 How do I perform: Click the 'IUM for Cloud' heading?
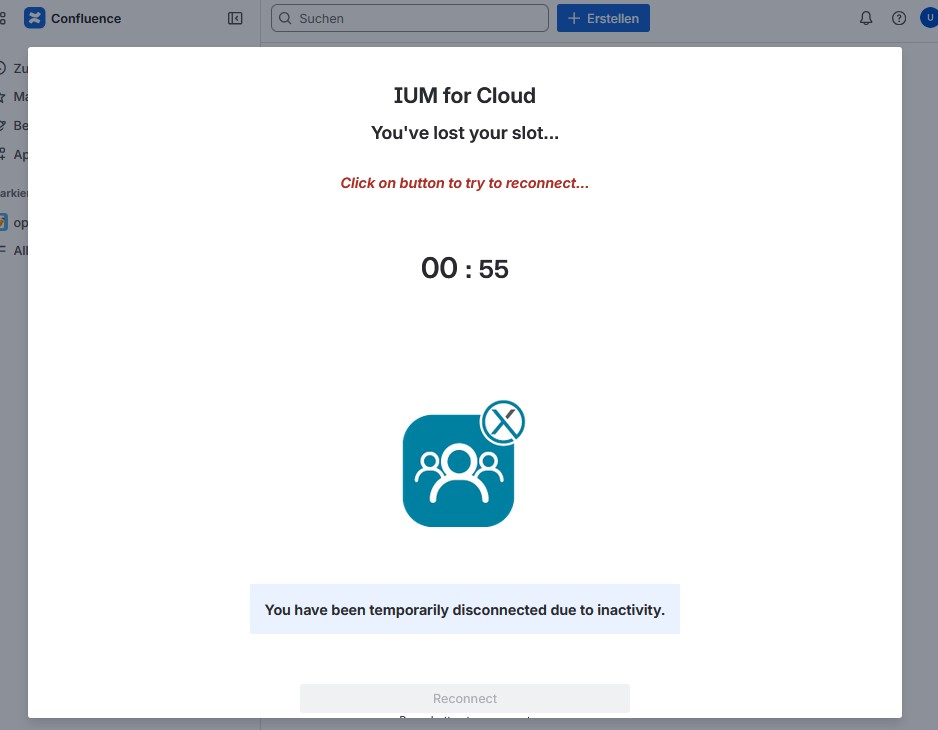click(x=465, y=96)
